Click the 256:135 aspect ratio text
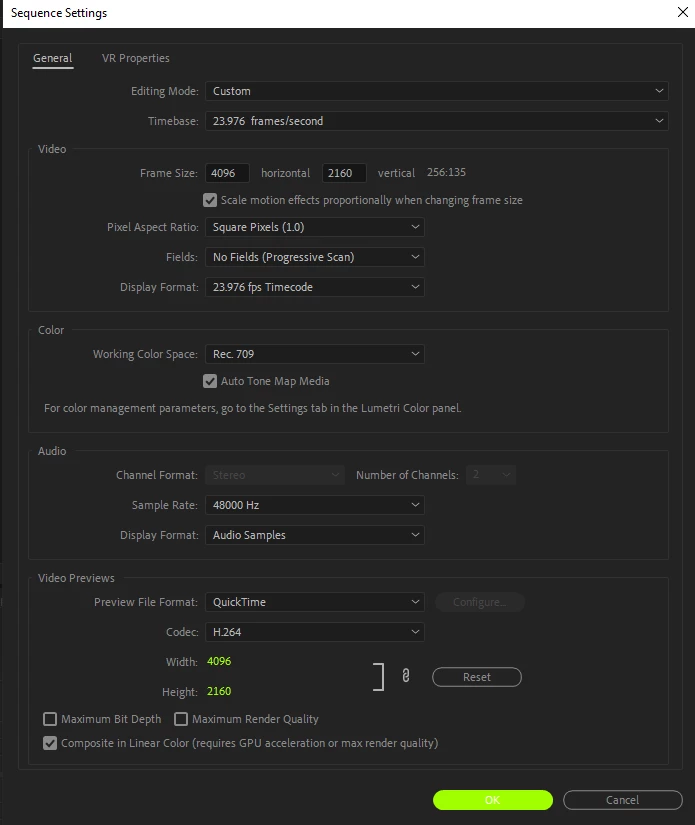Viewport: 695px width, 825px height. pyautogui.click(x=446, y=173)
